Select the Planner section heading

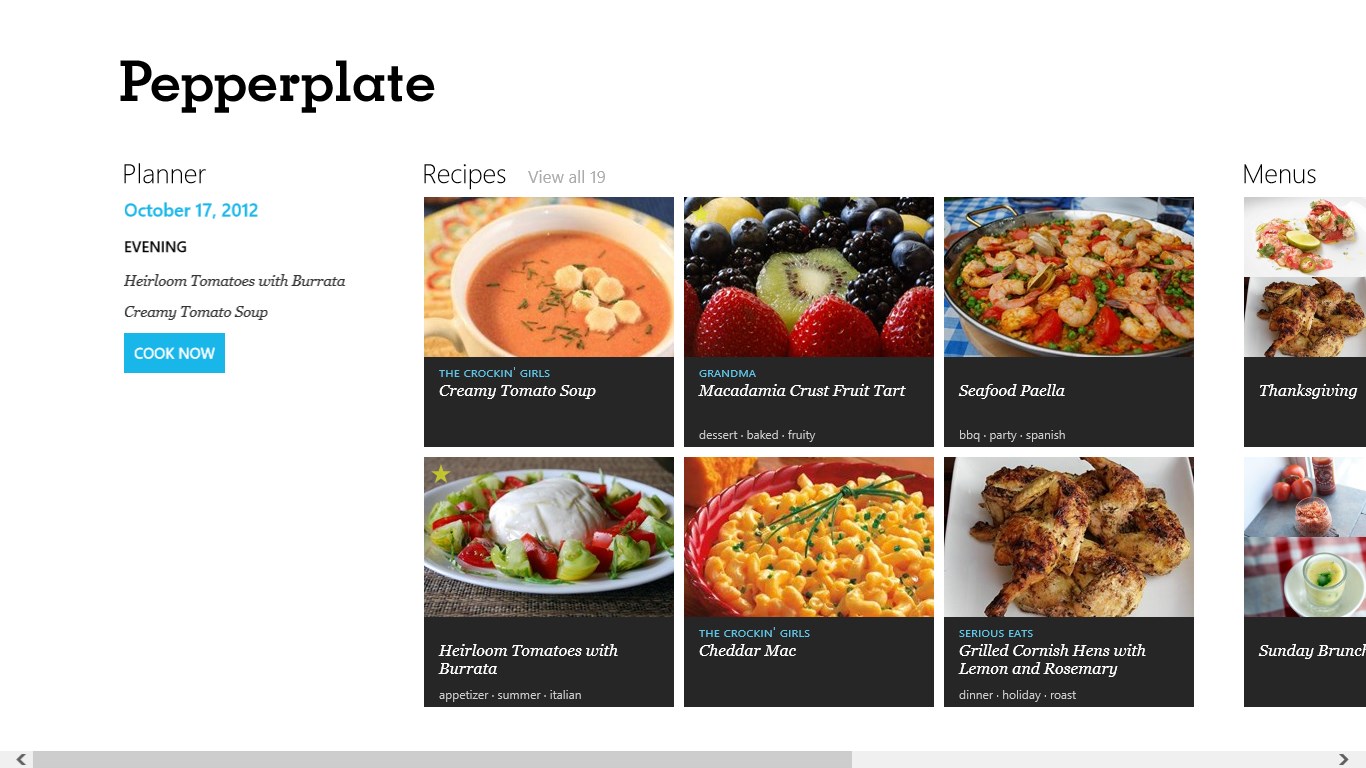tap(164, 174)
